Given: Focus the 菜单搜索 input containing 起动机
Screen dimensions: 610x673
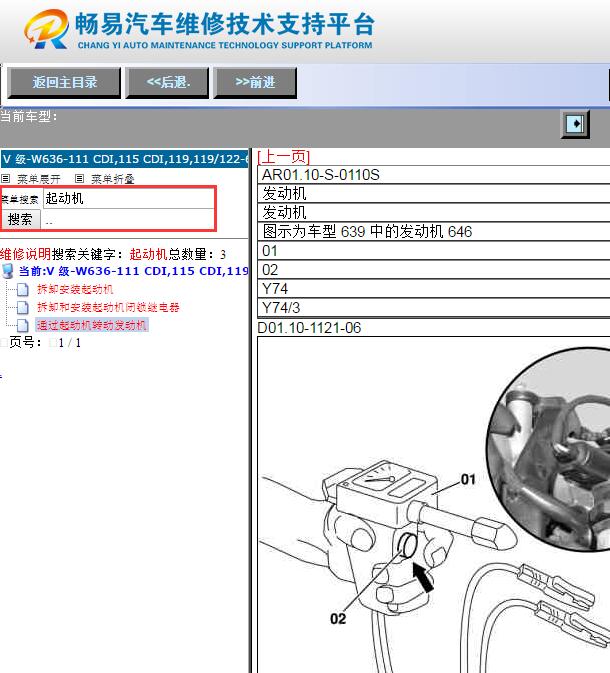Looking at the screenshot, I should [128, 199].
